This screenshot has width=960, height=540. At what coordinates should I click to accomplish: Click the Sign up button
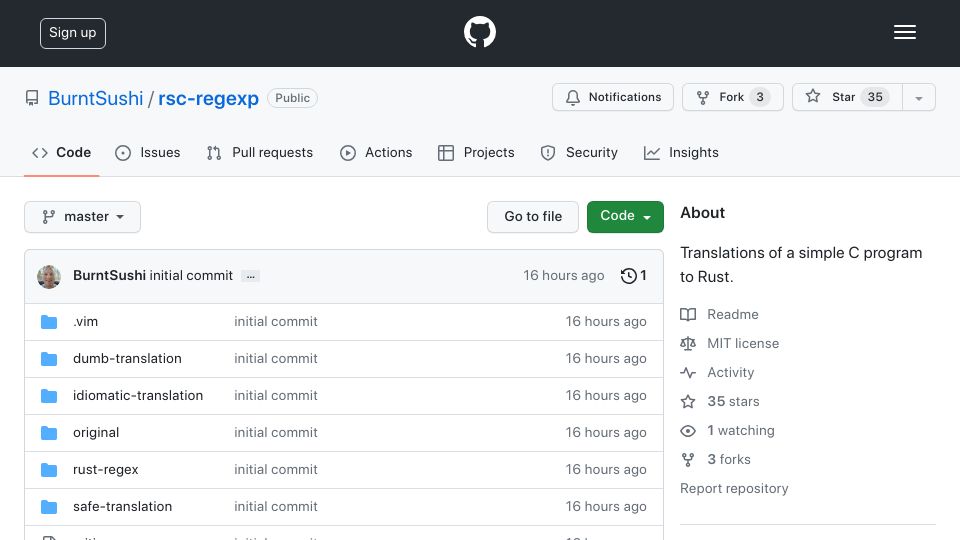[73, 33]
